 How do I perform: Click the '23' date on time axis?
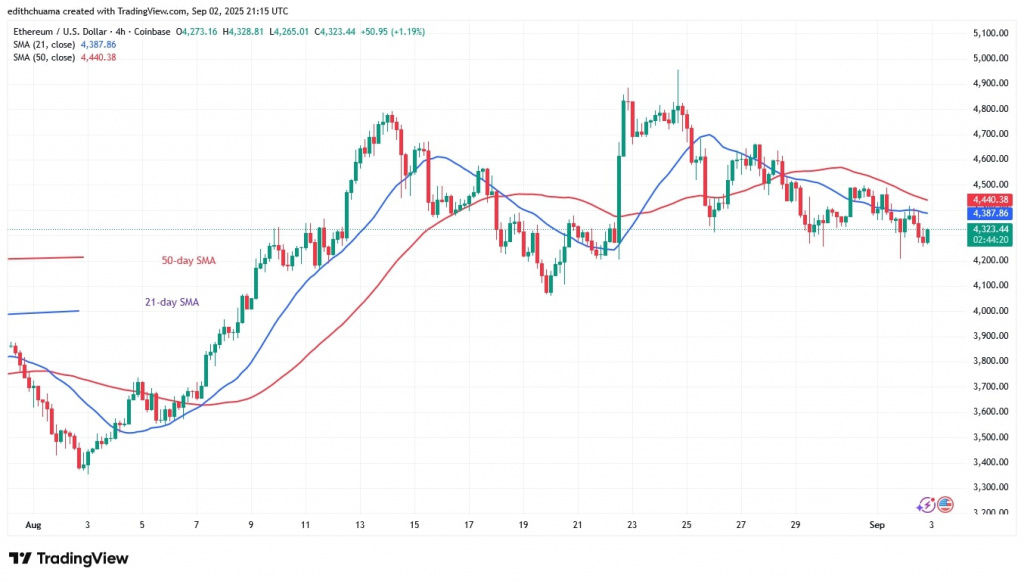click(632, 523)
